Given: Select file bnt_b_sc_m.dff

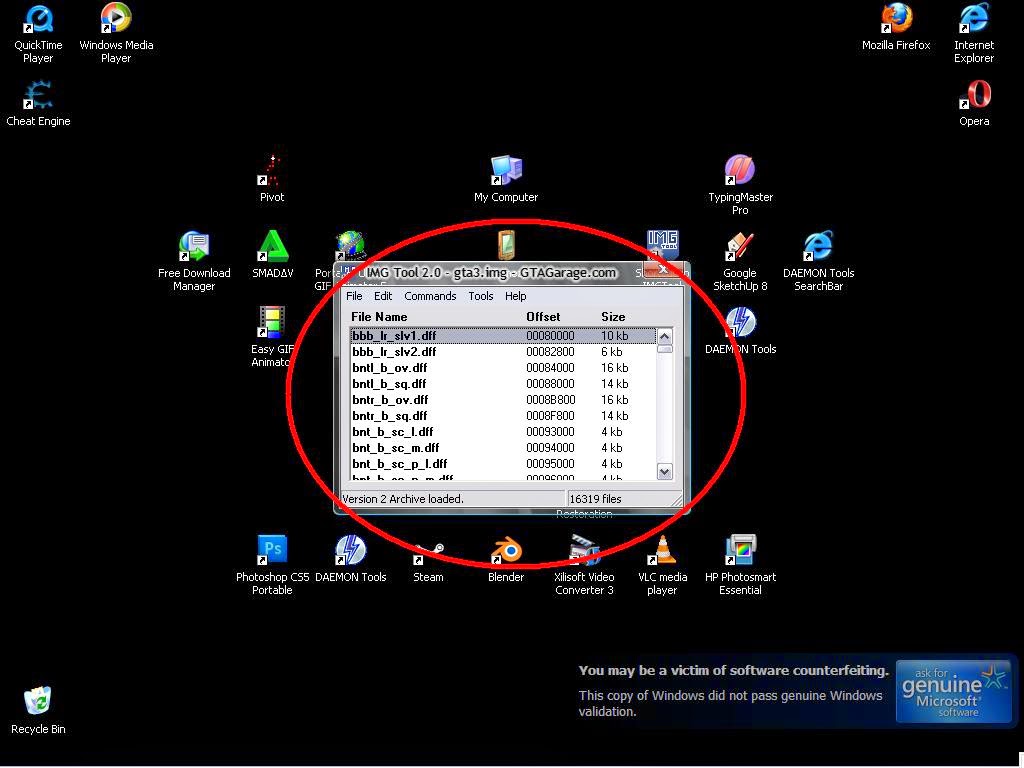Looking at the screenshot, I should pos(503,447).
